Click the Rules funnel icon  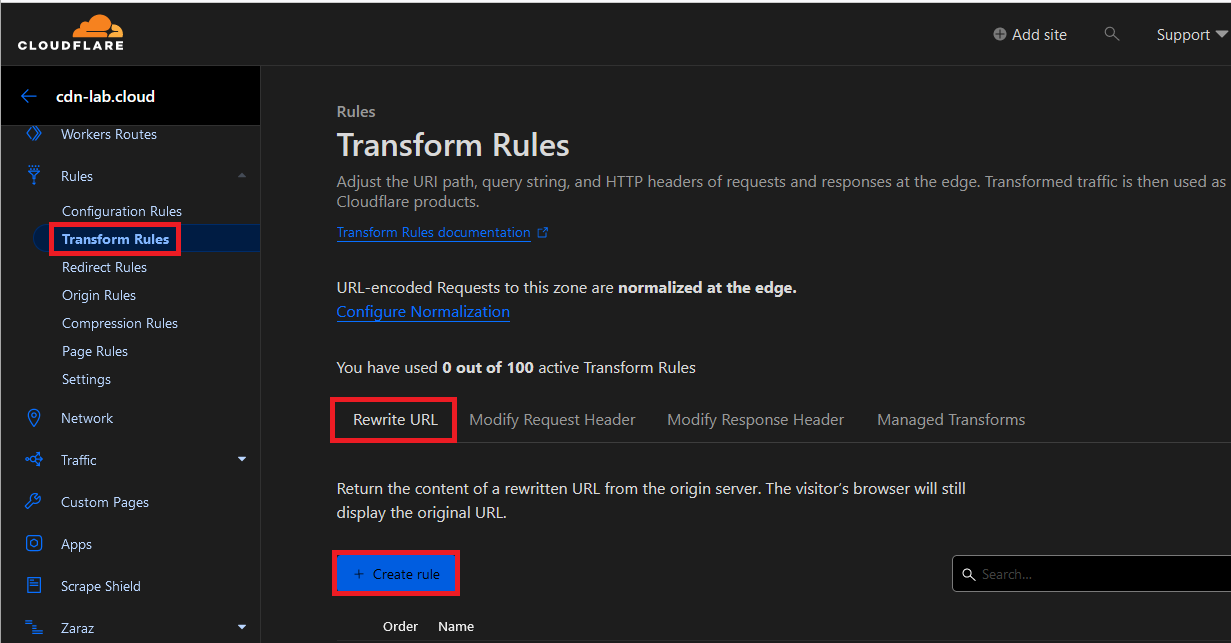click(x=34, y=176)
